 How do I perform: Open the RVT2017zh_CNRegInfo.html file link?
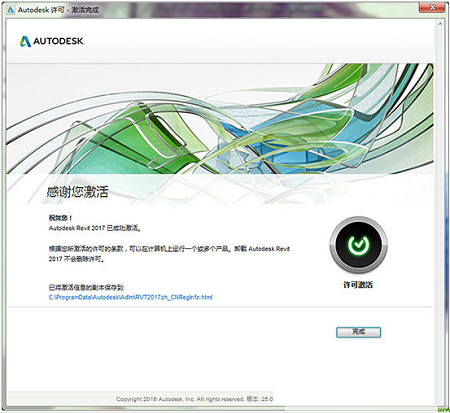[130, 297]
